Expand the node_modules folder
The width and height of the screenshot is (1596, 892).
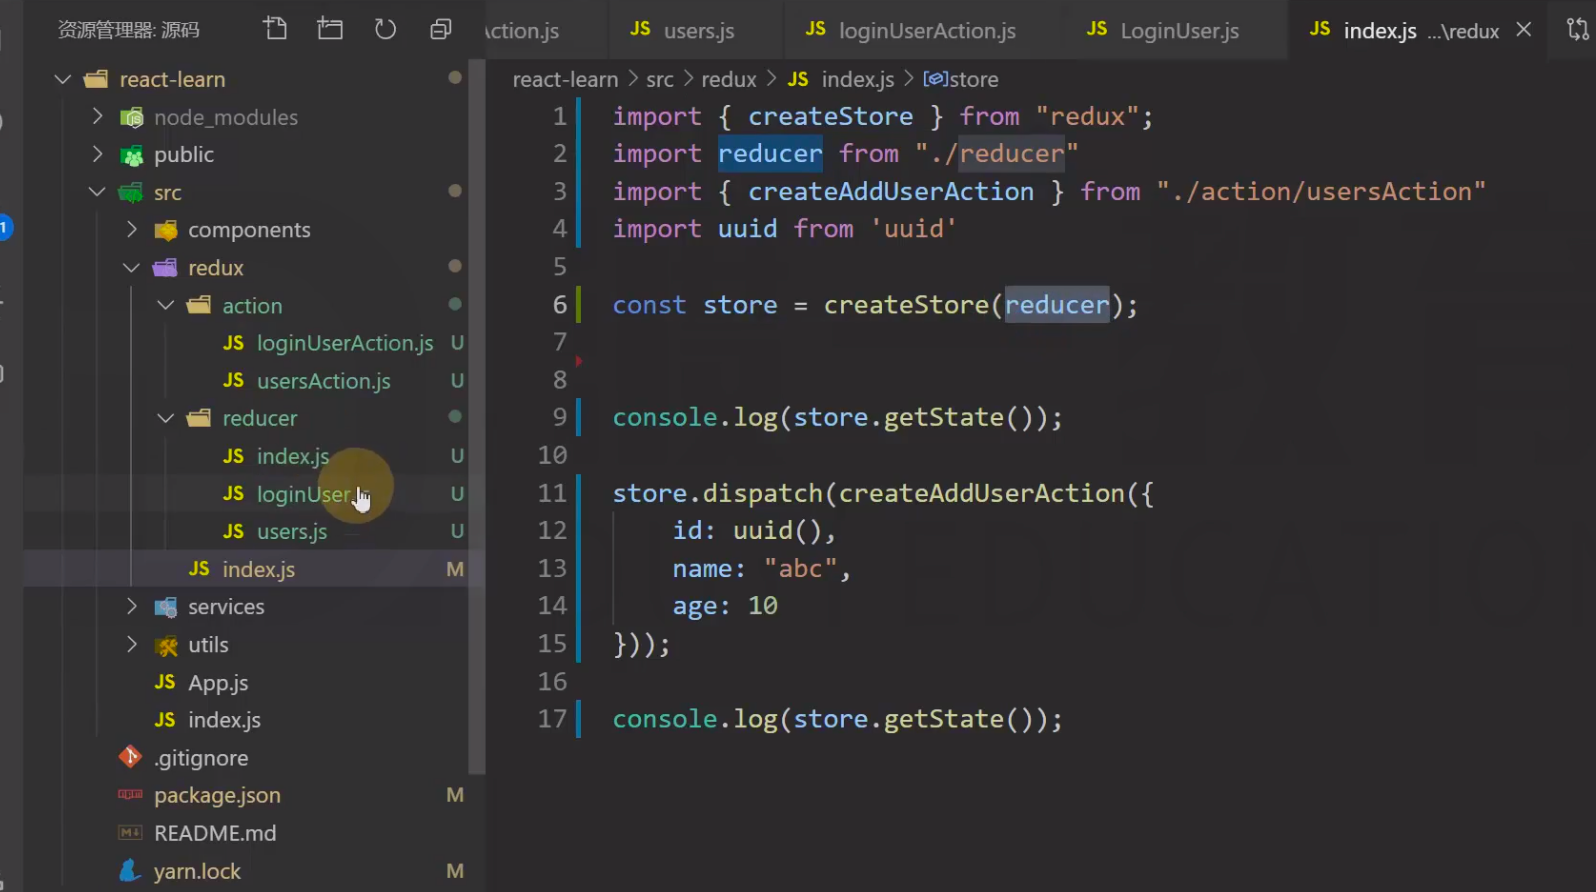[97, 117]
